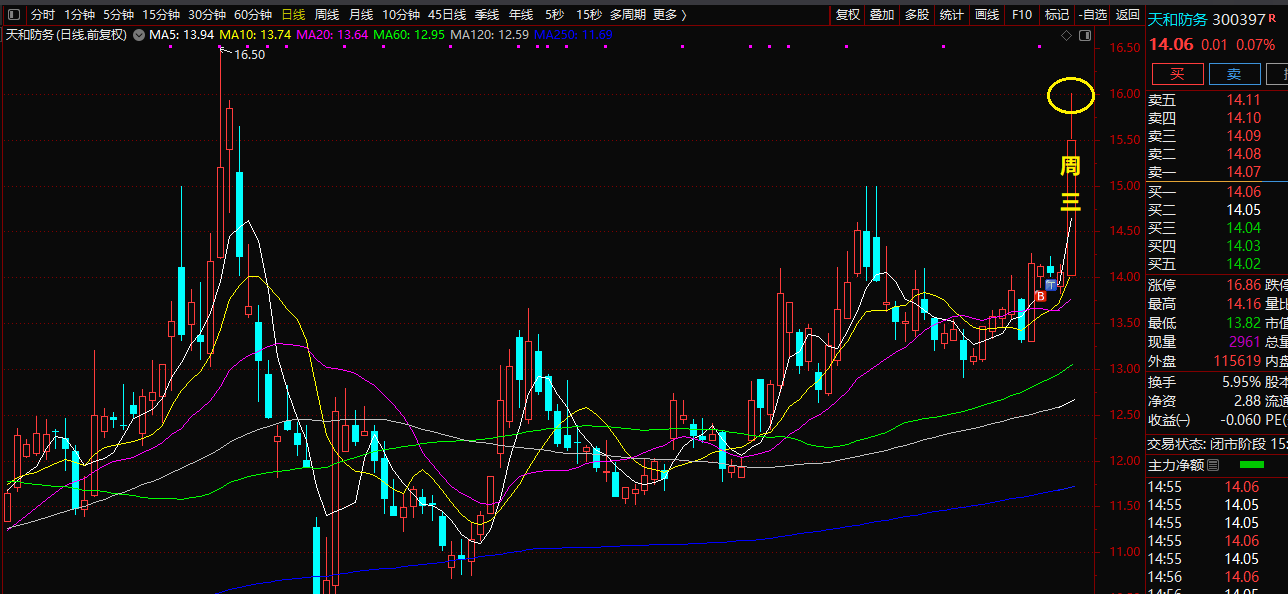Select the 5秒 period
This screenshot has width=1288, height=594.
click(554, 15)
